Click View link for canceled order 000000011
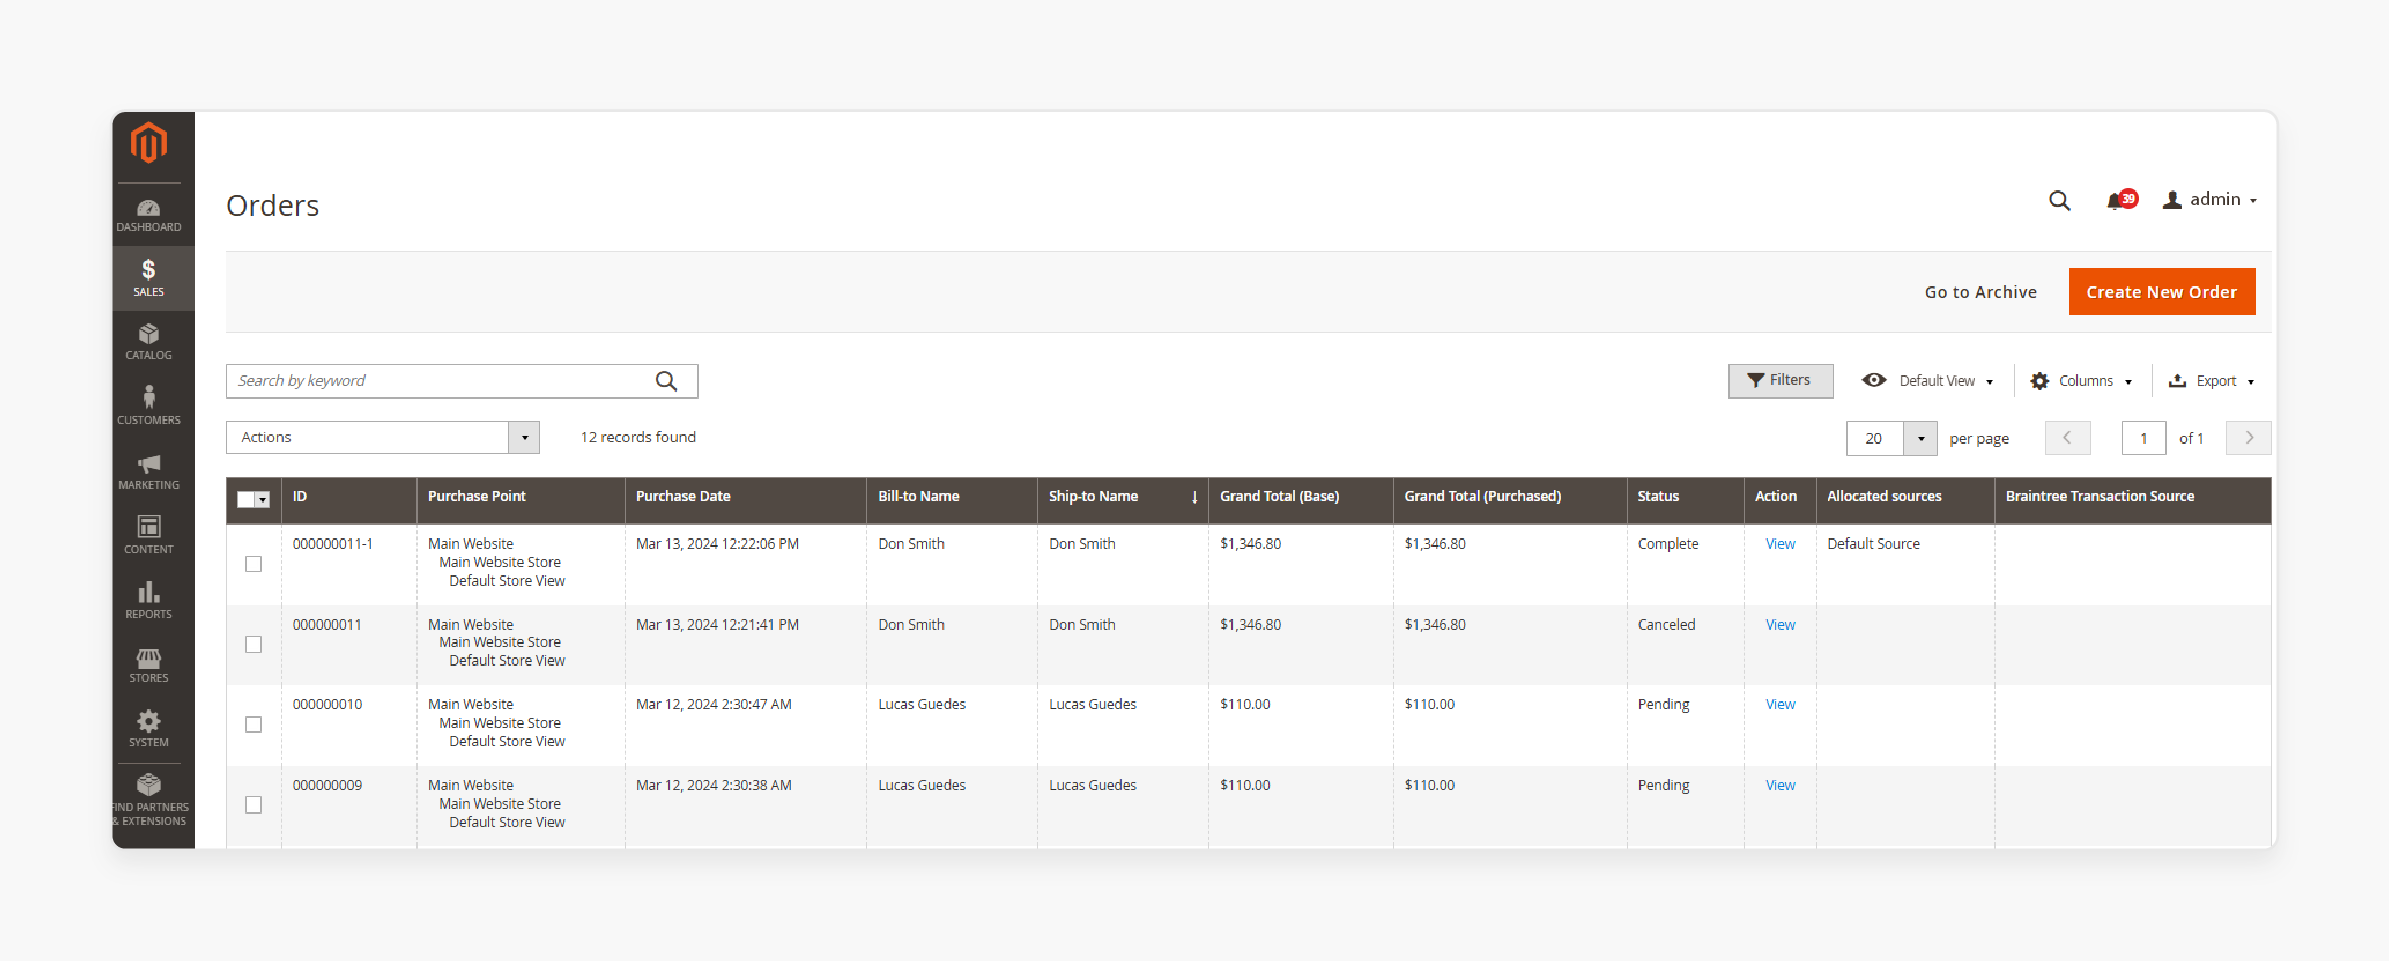Screen dimensions: 2389x961 (1780, 625)
